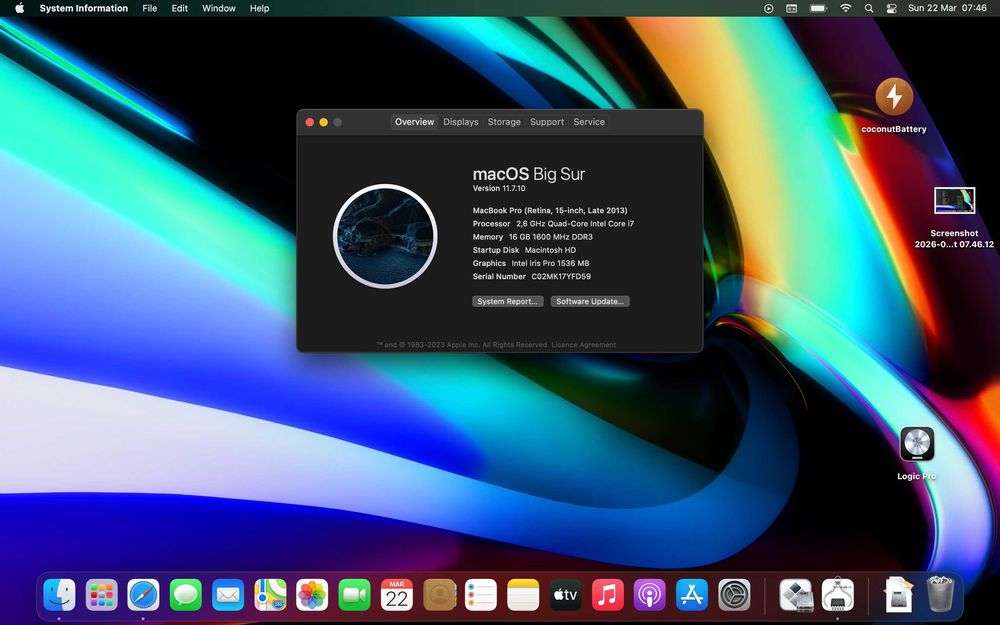Click the MacBook Pro (Retina, 15-inch, Late 2013) line

coord(550,210)
